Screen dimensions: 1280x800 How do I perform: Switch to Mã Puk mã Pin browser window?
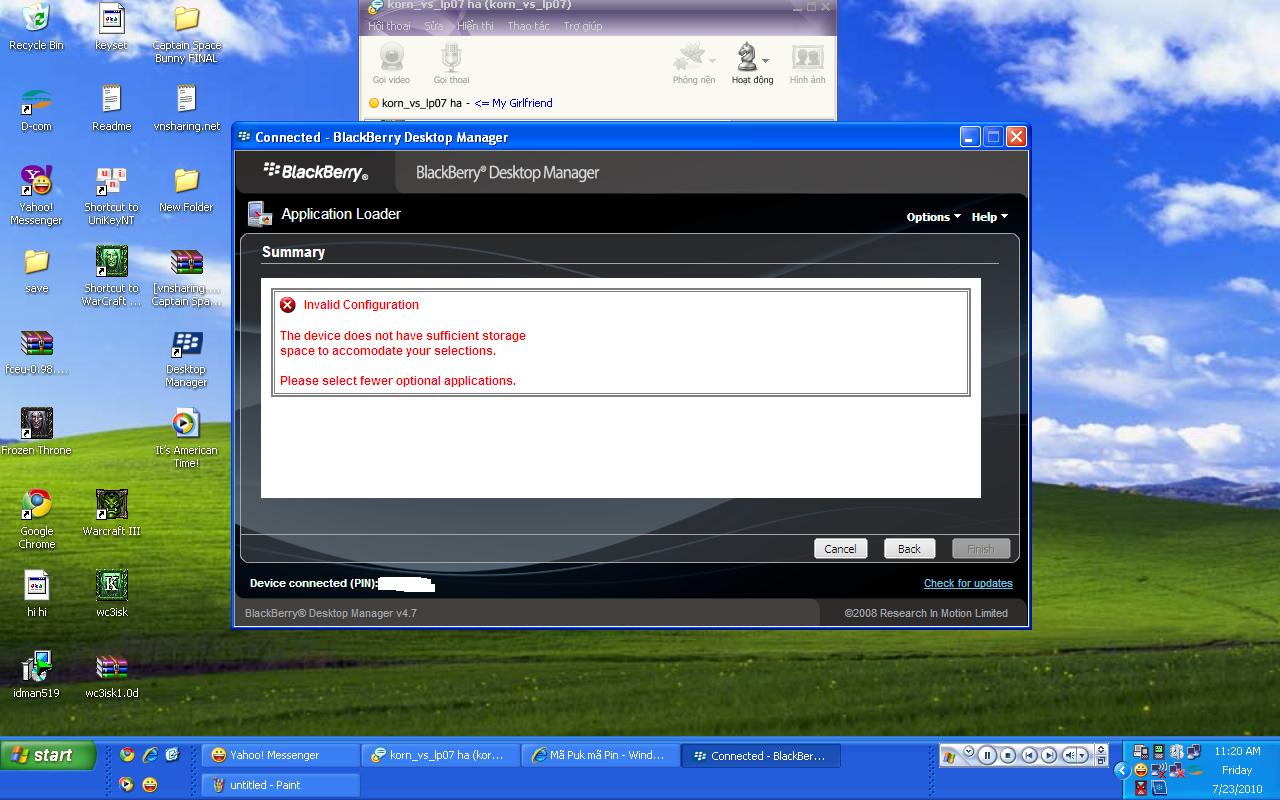(601, 756)
